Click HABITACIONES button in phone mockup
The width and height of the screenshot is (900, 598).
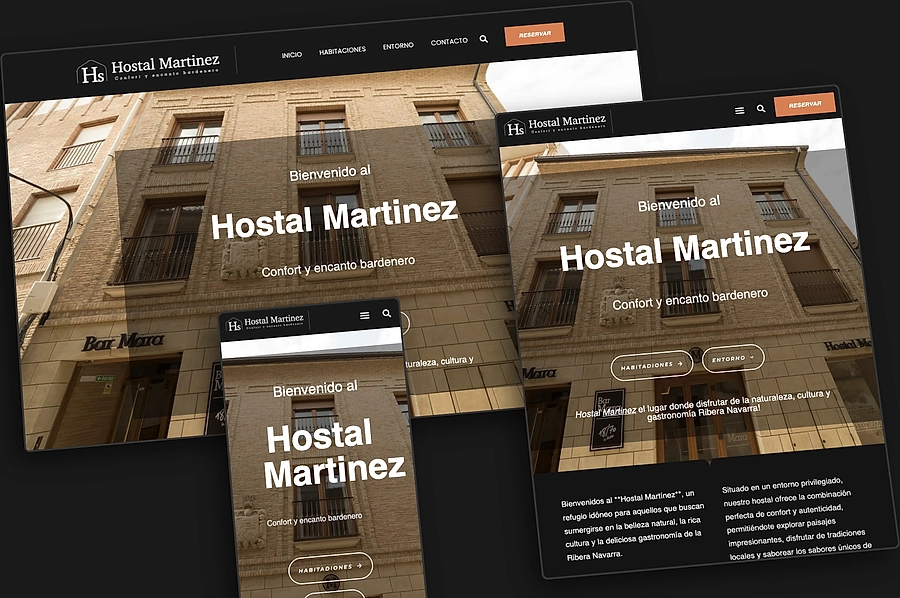coord(330,568)
